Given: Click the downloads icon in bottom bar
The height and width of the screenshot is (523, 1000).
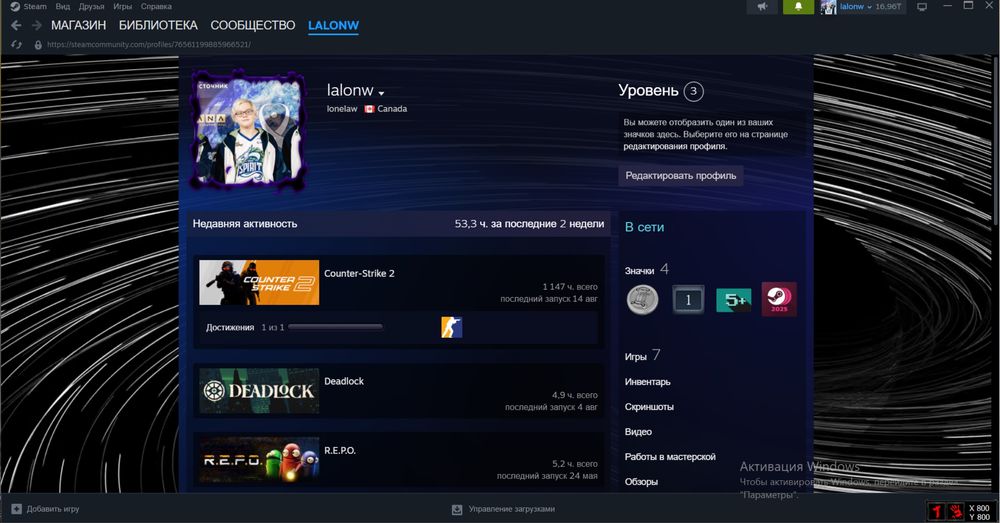Looking at the screenshot, I should (x=457, y=510).
